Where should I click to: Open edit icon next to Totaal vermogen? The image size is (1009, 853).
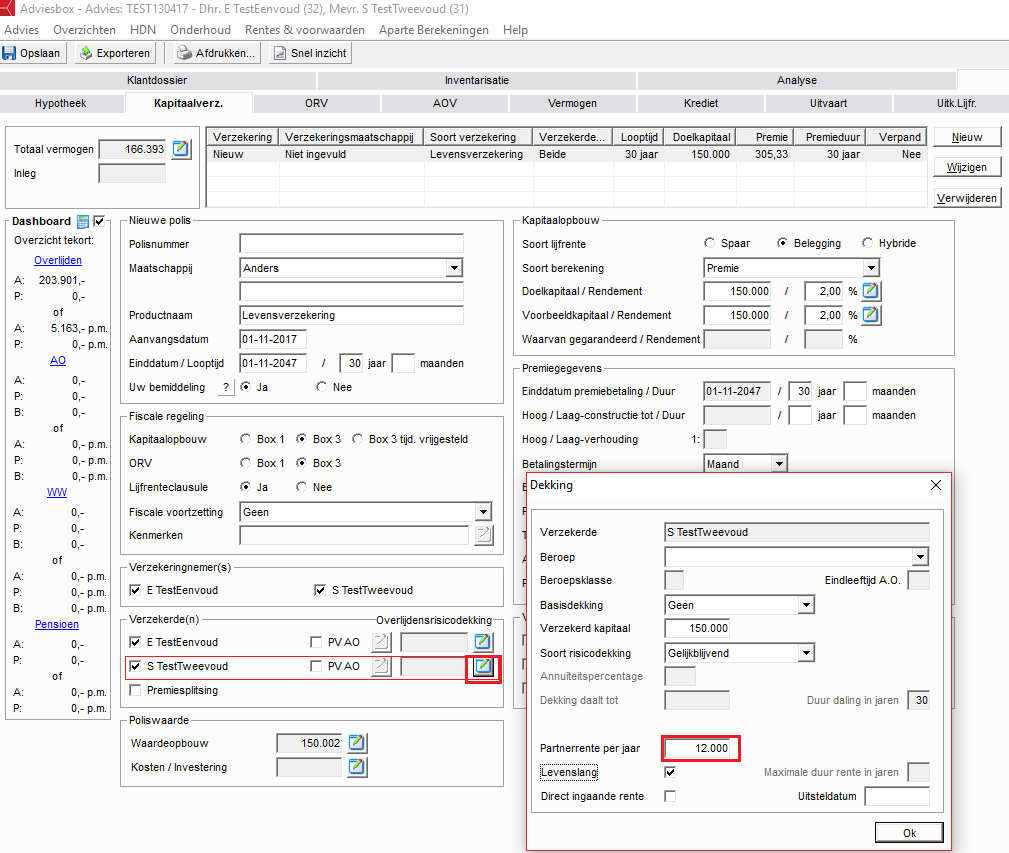[x=181, y=149]
